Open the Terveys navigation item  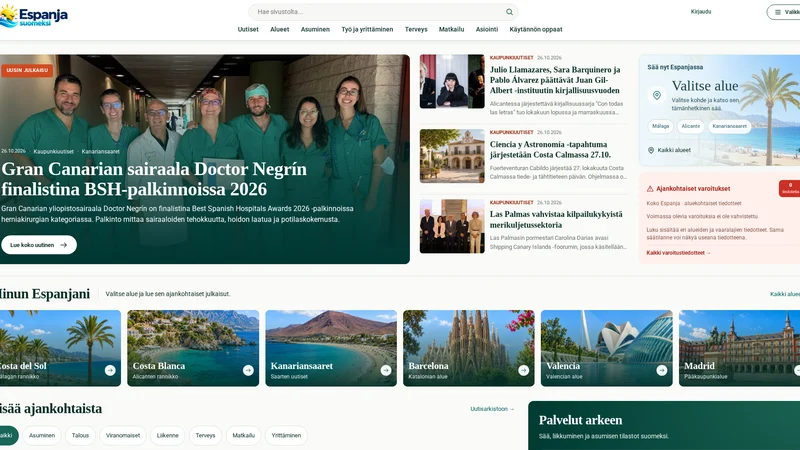[416, 30]
